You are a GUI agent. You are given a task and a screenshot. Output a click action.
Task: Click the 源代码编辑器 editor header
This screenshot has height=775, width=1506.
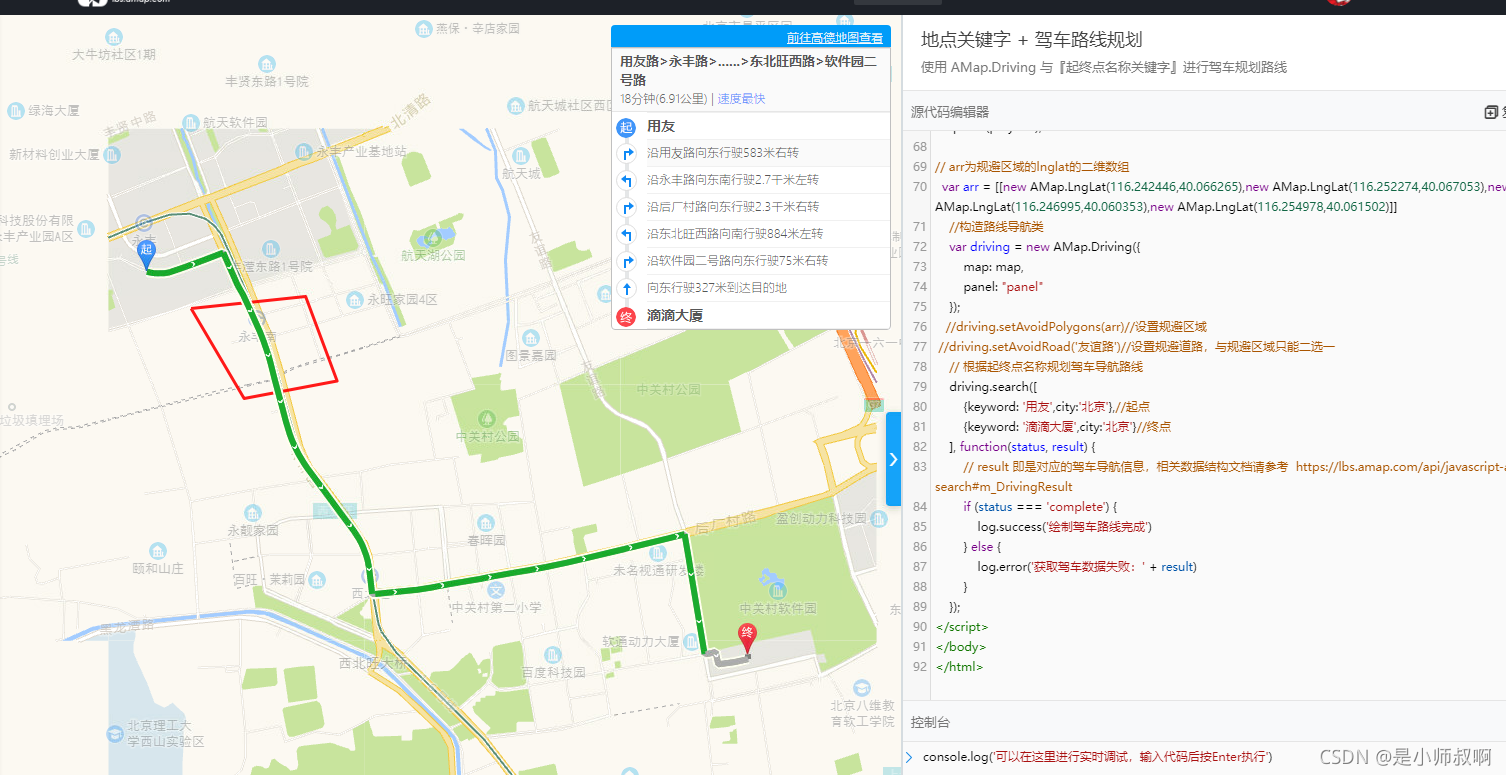coord(950,112)
